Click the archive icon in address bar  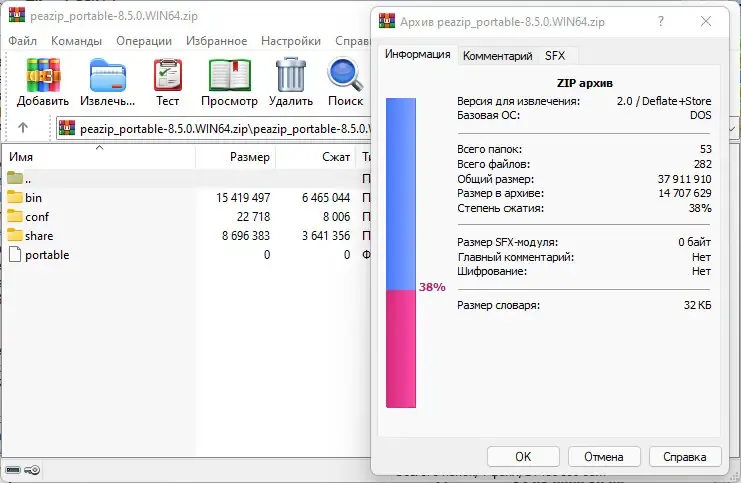coord(67,128)
